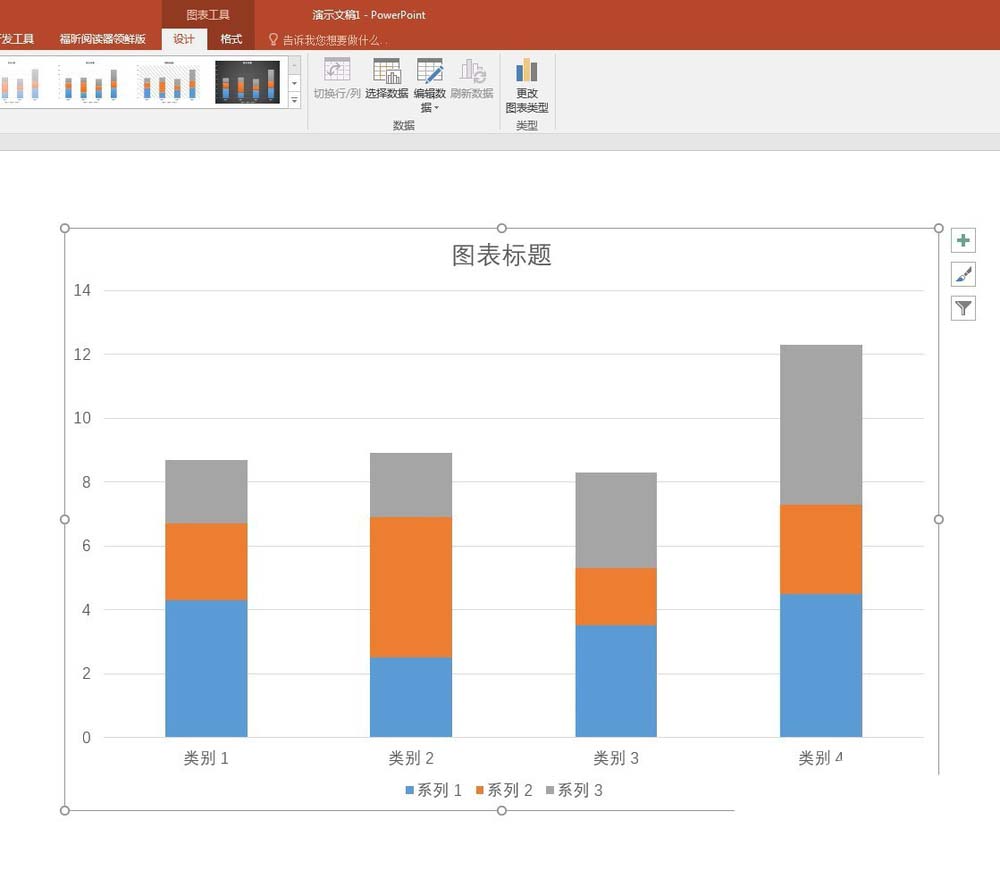Select the orange 系列 2 legend entry

click(504, 790)
